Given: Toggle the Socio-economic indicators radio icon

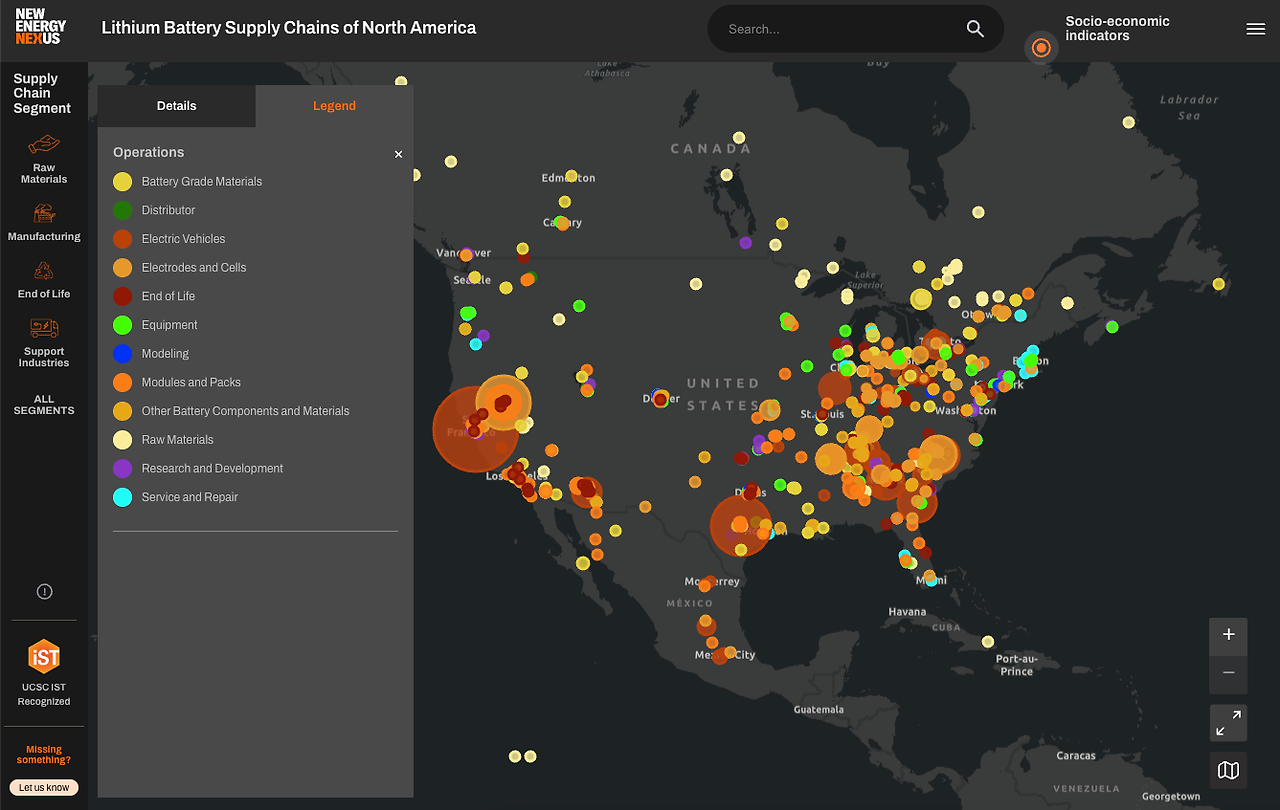Looking at the screenshot, I should coord(1041,47).
